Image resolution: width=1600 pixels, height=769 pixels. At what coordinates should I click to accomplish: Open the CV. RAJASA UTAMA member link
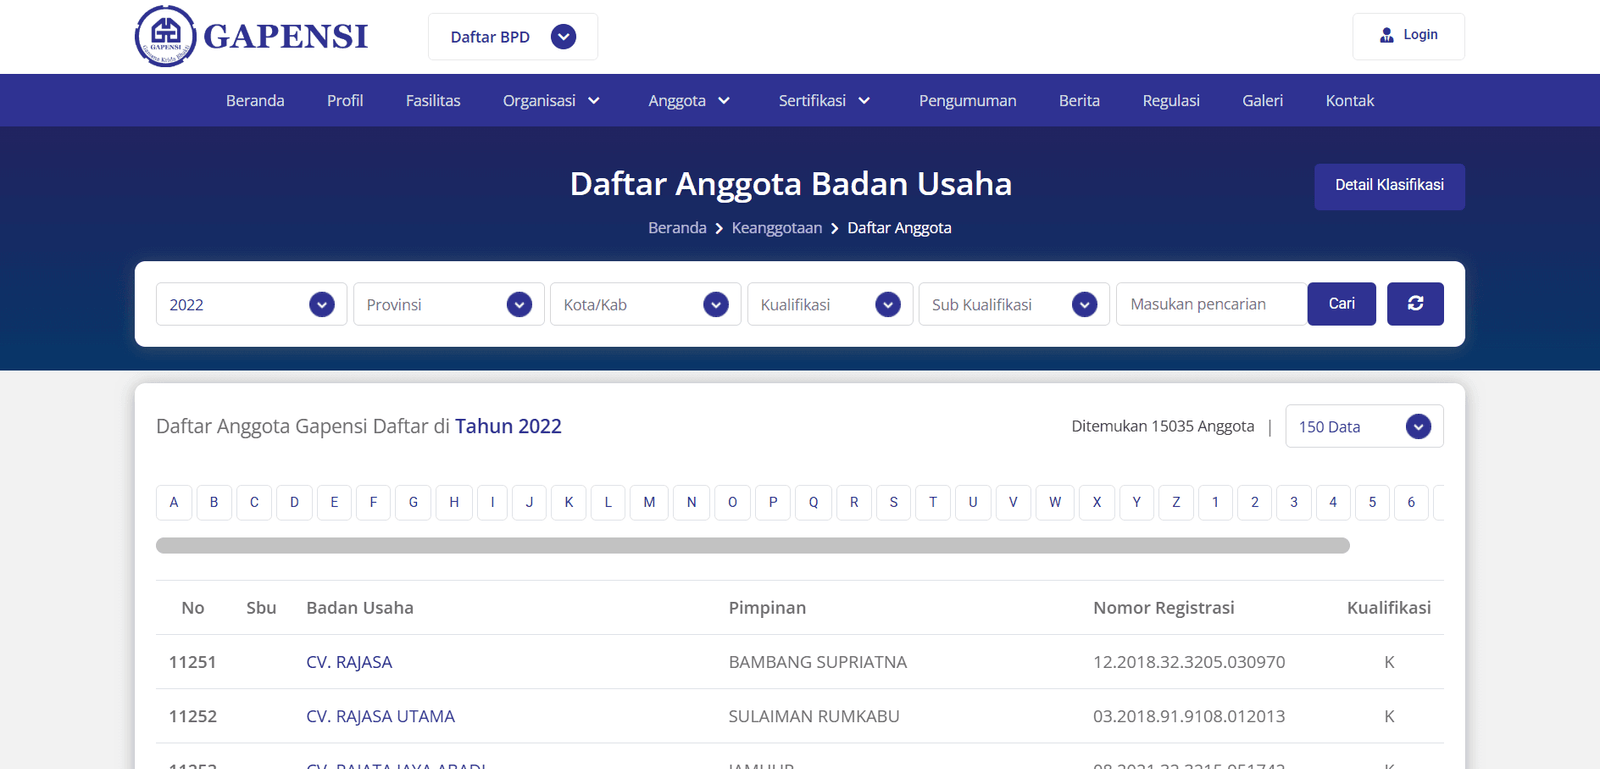click(x=380, y=716)
